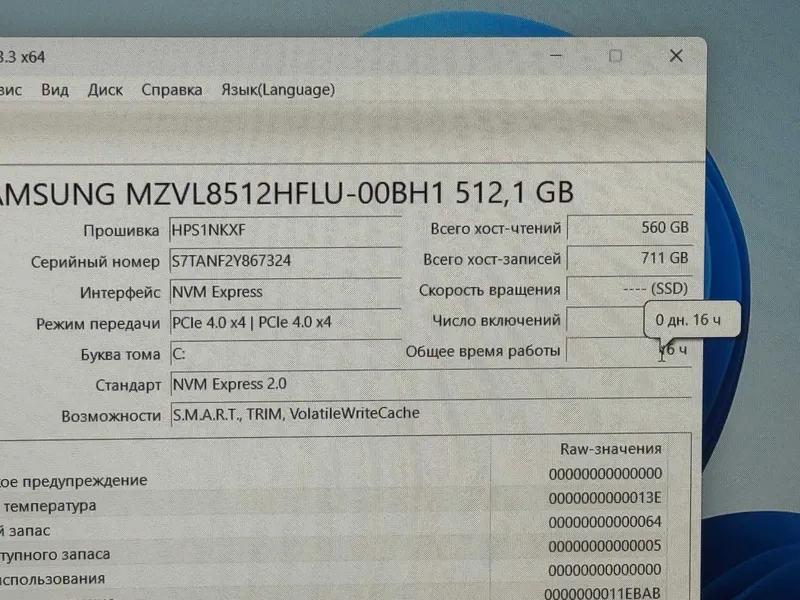Viewport: 800px width, 600px height.
Task: Click the SAMSUNG MZVL8512HFLU-00BH1 title
Action: (286, 193)
